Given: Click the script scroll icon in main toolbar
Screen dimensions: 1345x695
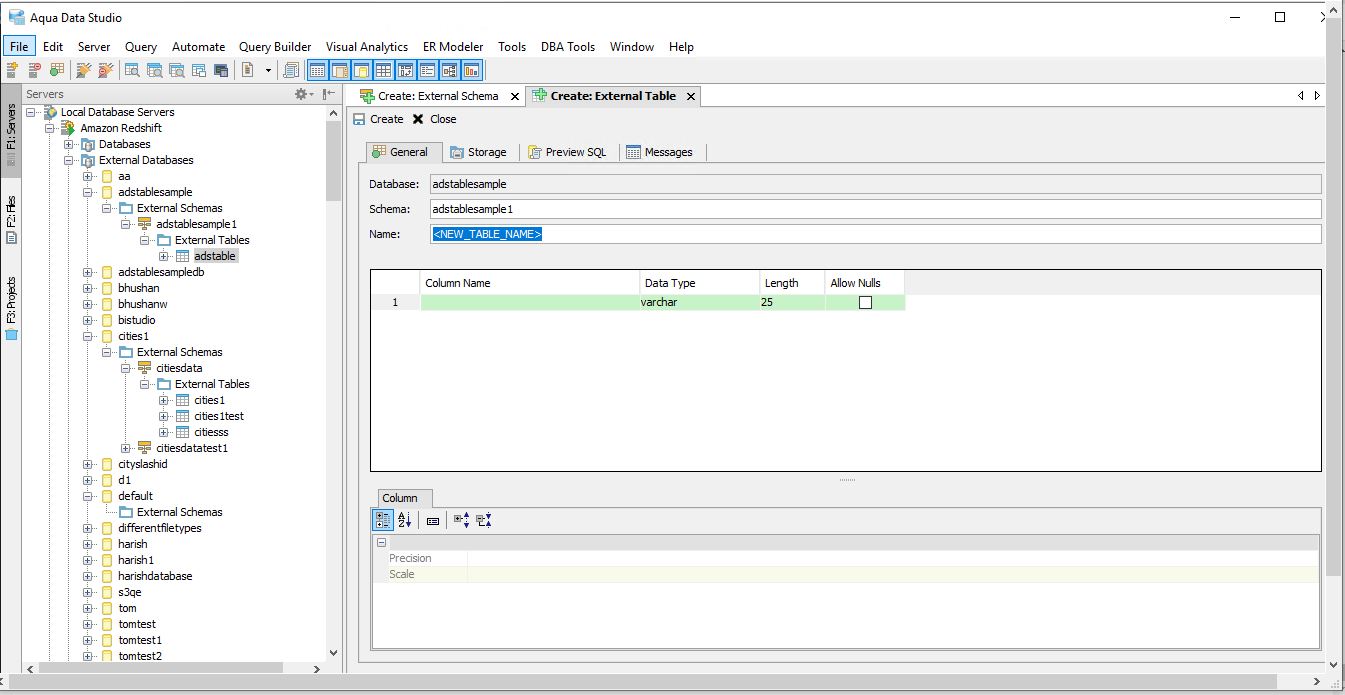Looking at the screenshot, I should point(291,70).
